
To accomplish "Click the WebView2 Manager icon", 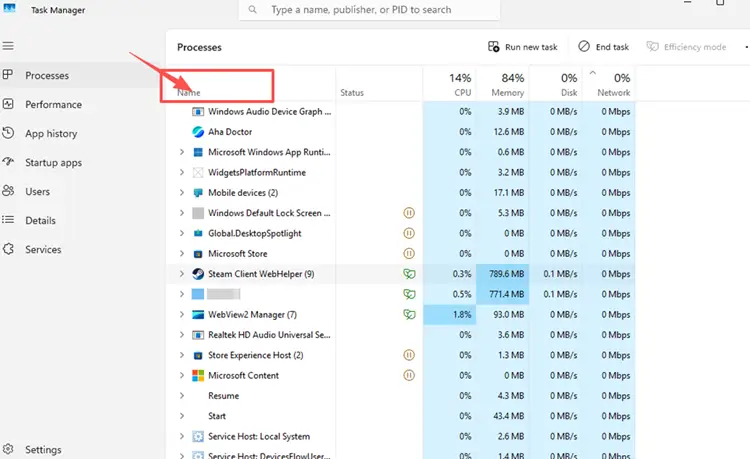I will tap(198, 315).
